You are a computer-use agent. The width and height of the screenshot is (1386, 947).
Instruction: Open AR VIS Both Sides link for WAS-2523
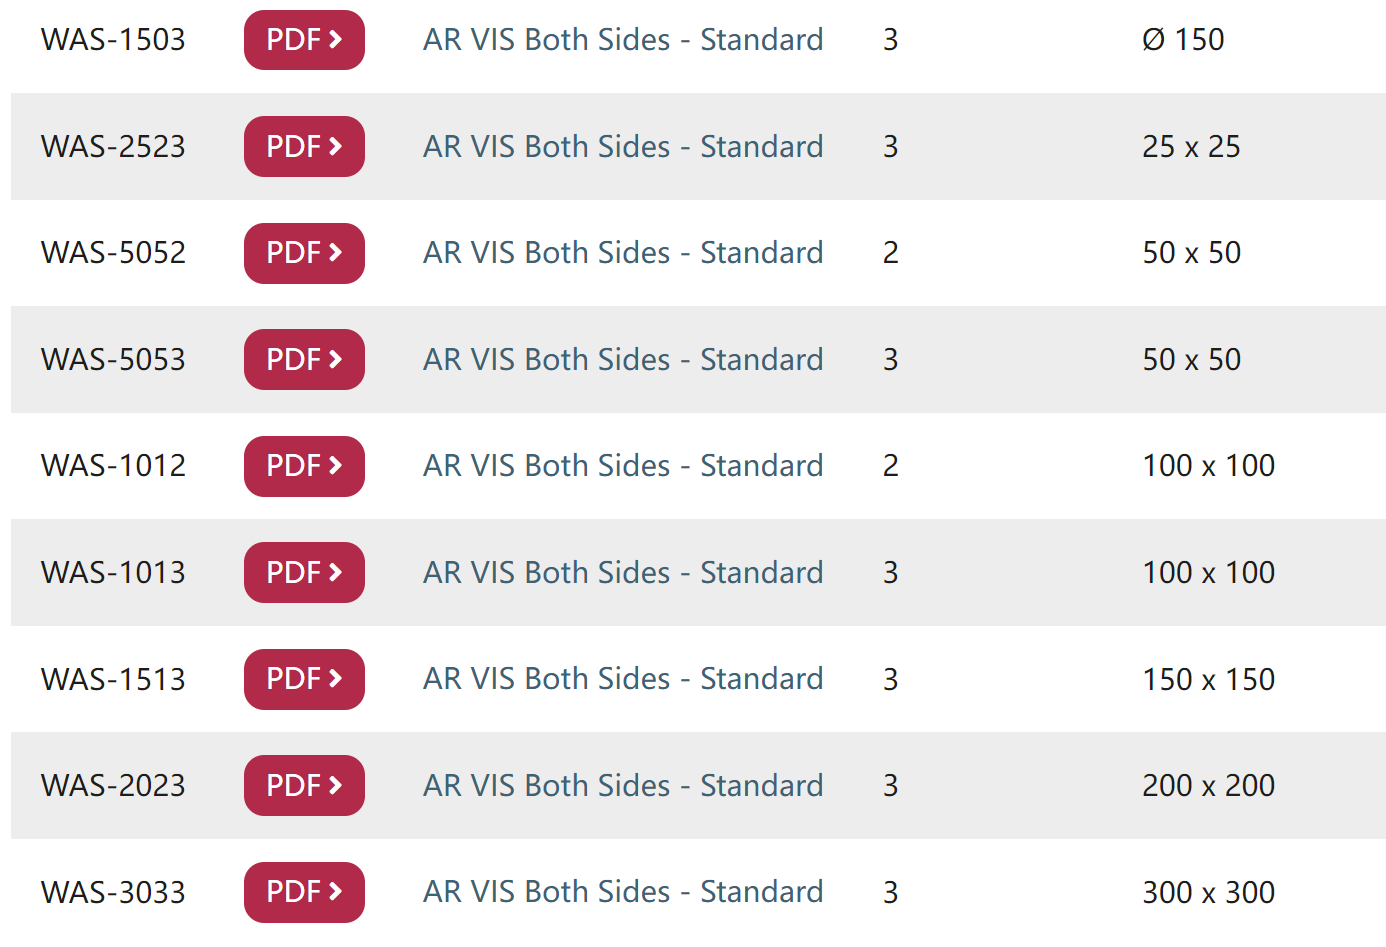[623, 147]
